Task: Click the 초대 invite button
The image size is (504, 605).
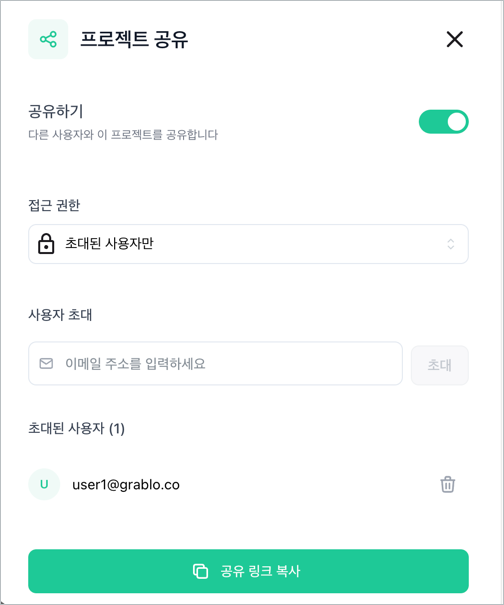Action: (x=440, y=365)
